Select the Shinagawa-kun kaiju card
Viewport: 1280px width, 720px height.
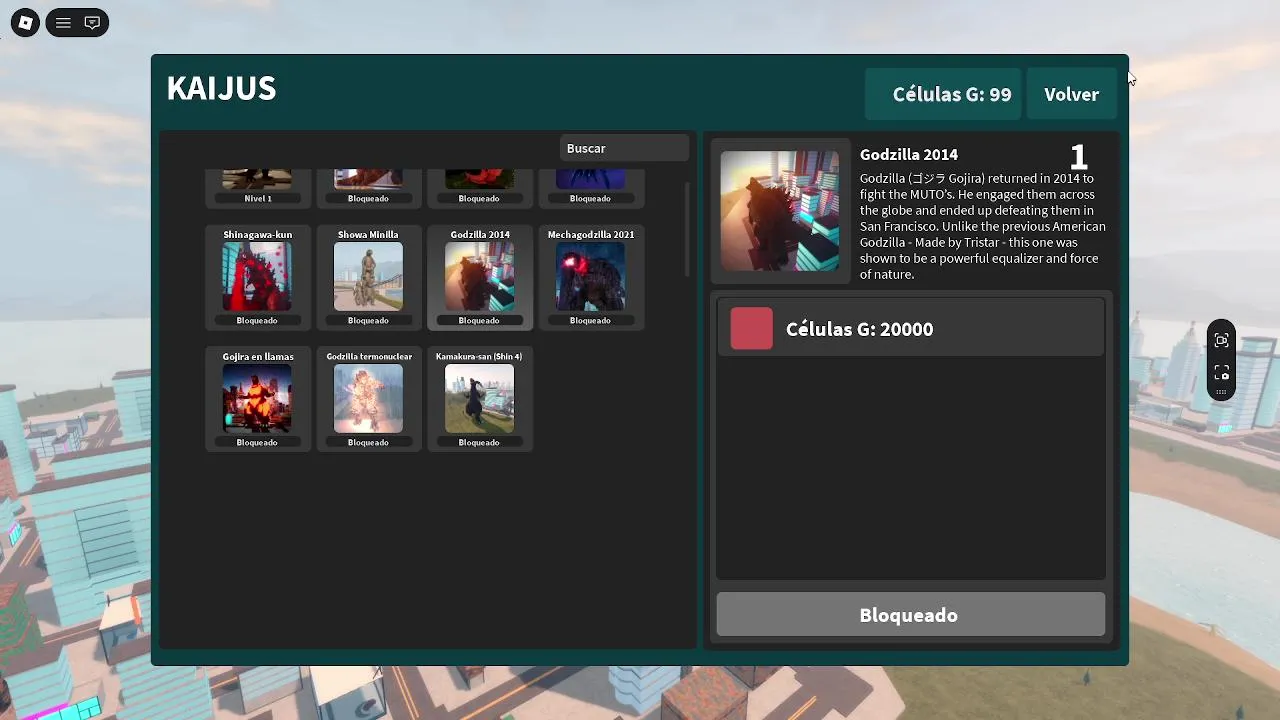point(258,277)
